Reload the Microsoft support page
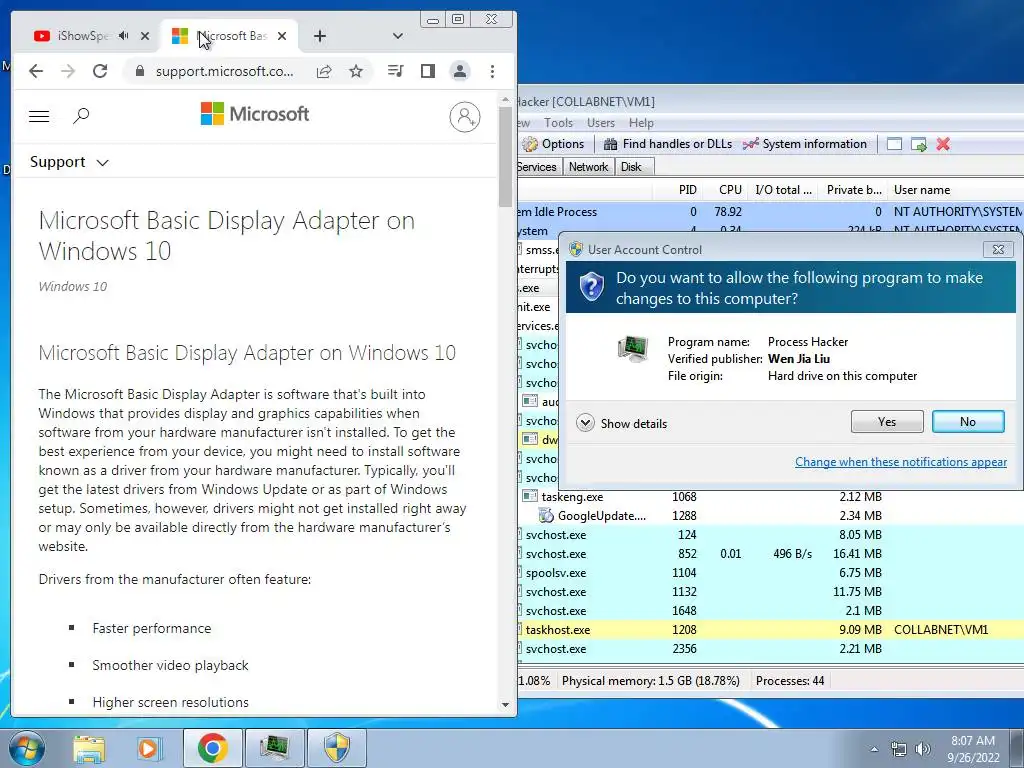 click(100, 71)
